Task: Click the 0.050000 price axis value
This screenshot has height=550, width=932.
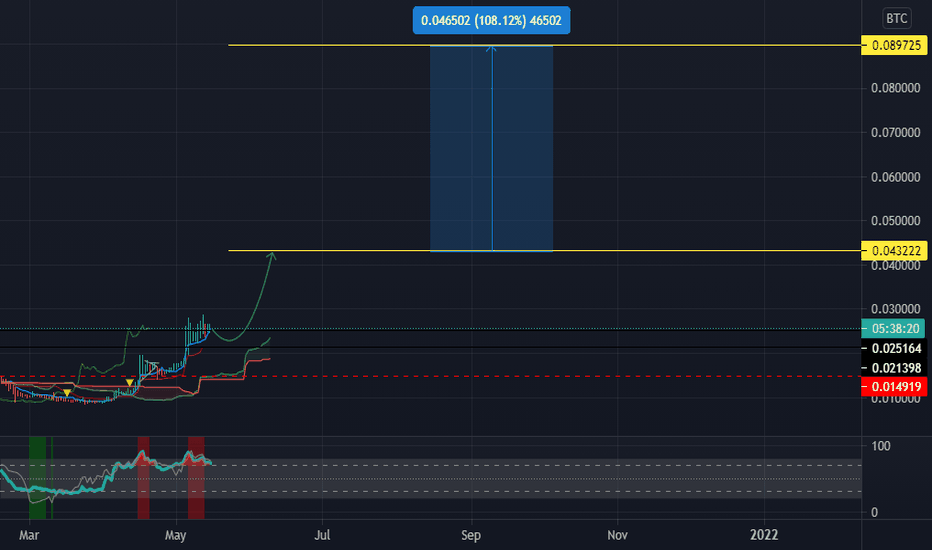Action: [x=895, y=221]
